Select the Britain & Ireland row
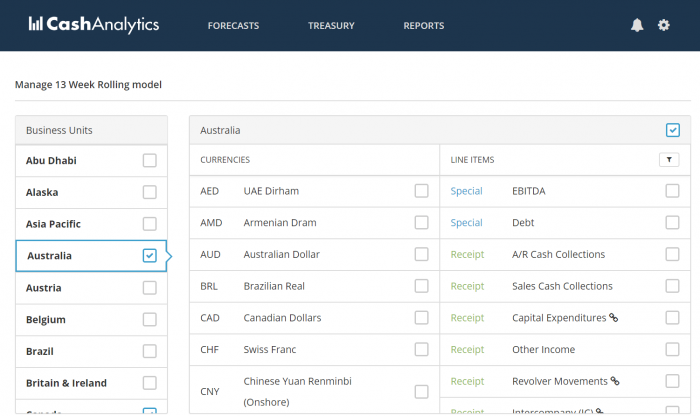 pos(92,383)
